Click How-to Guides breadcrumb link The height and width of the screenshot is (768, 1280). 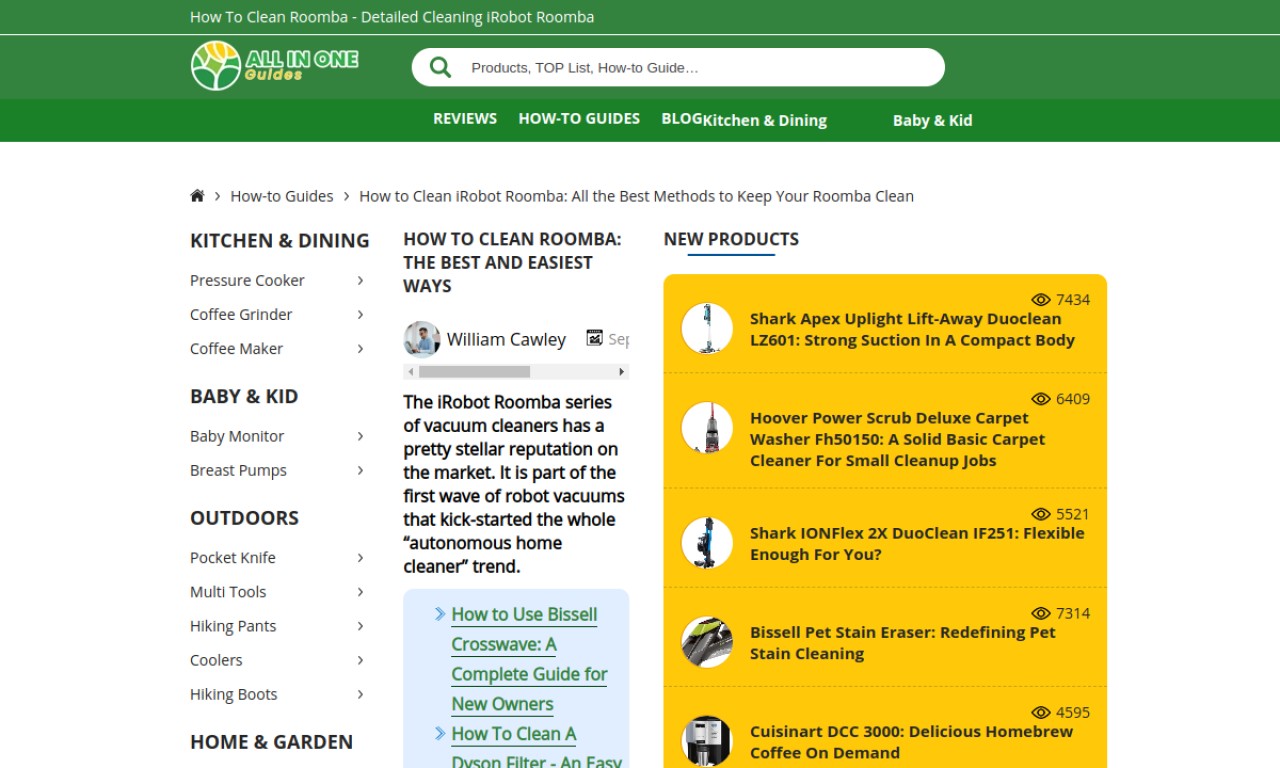pyautogui.click(x=282, y=196)
